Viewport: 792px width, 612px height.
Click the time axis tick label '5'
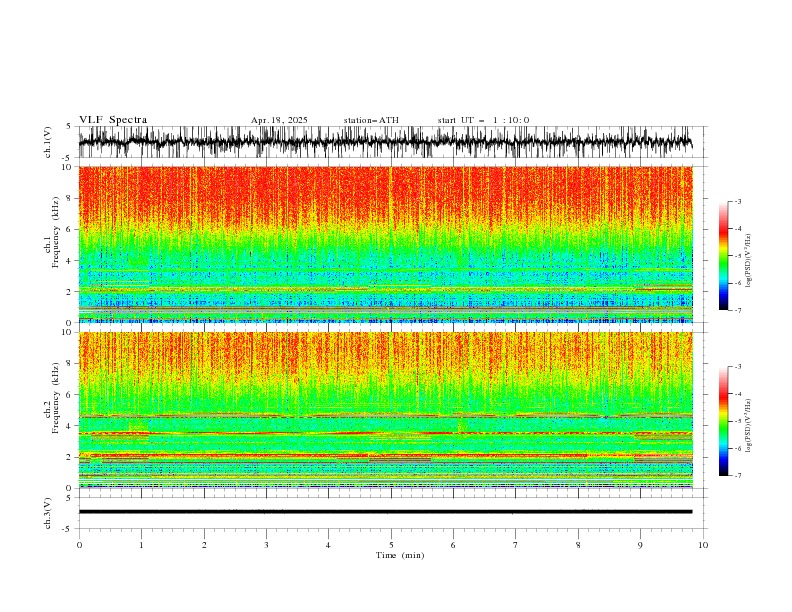coord(391,545)
